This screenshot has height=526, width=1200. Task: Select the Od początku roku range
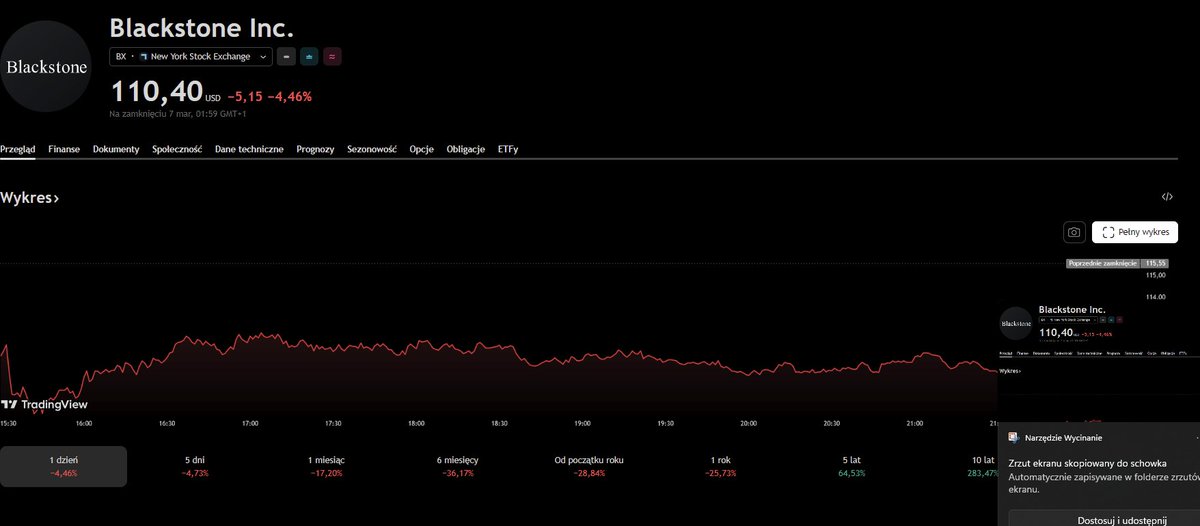(589, 466)
